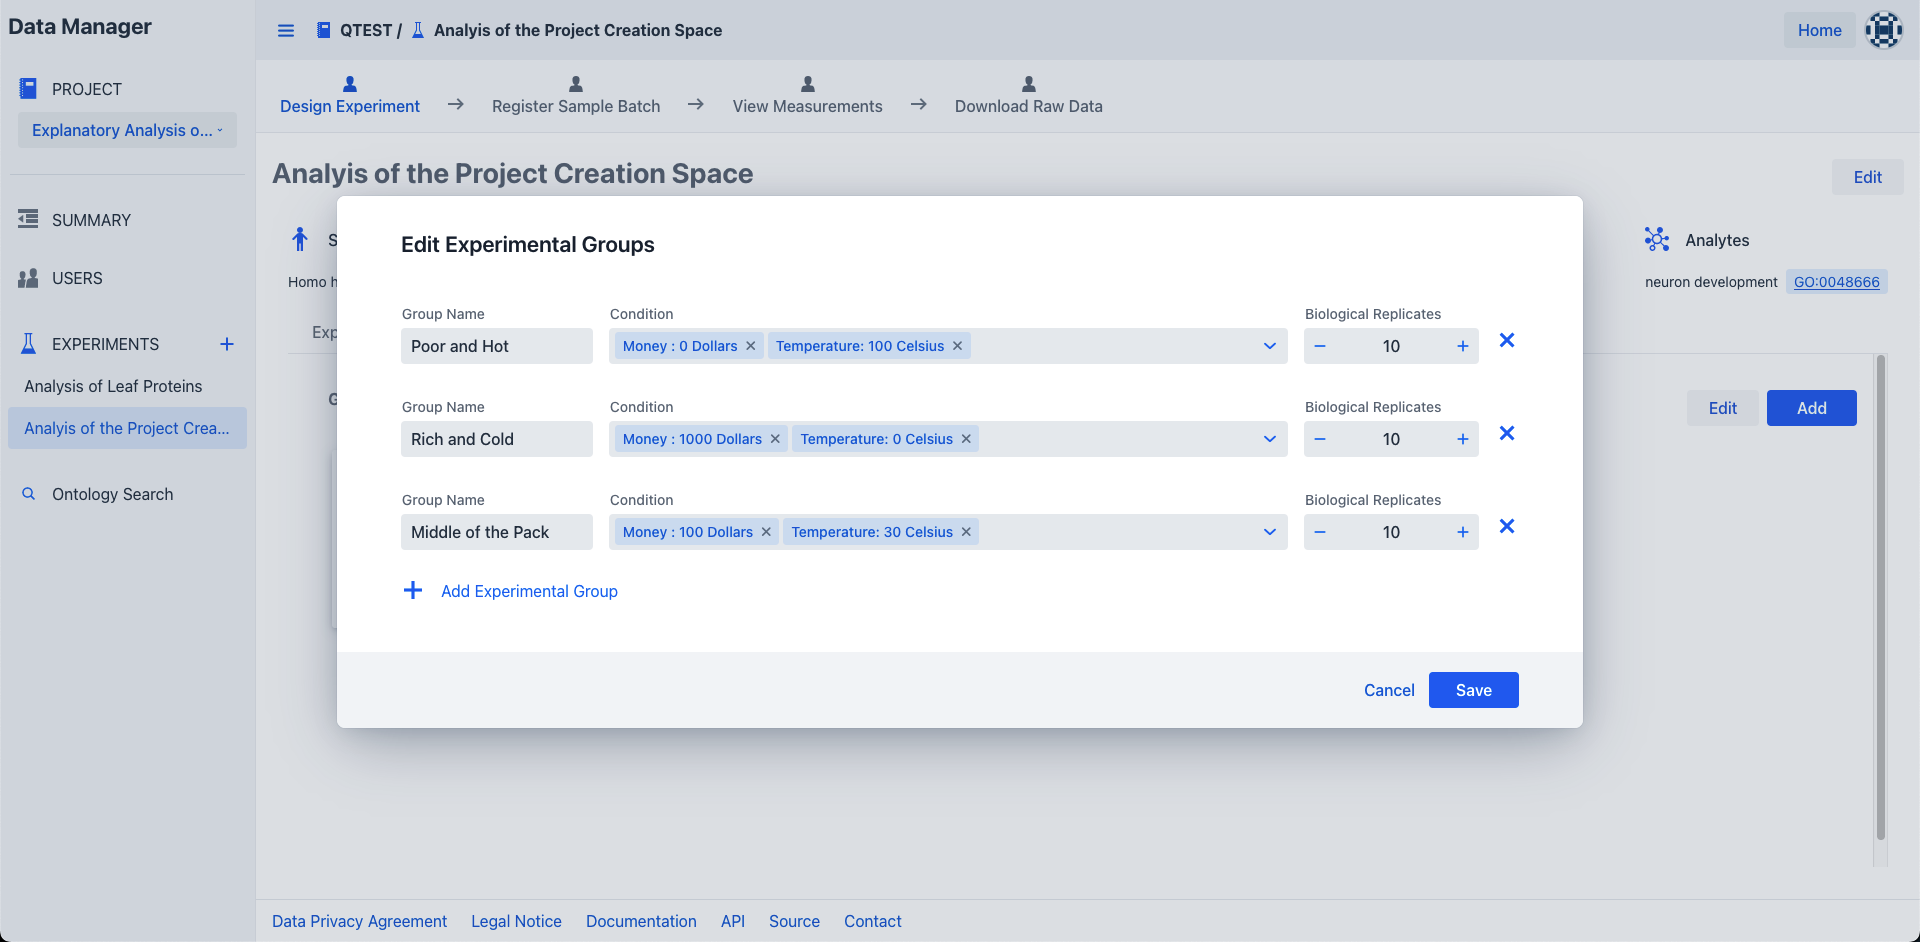1920x942 pixels.
Task: Remove 'Money : 0 Dollars' condition chip
Action: (750, 346)
